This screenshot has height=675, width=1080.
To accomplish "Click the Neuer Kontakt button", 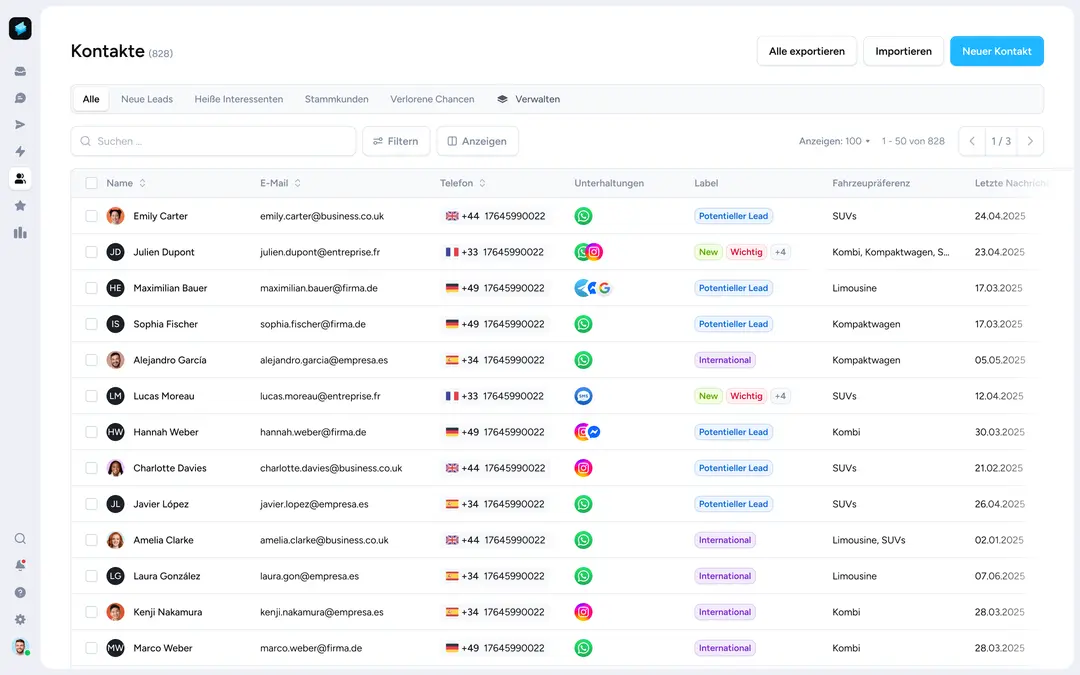I will 996,51.
